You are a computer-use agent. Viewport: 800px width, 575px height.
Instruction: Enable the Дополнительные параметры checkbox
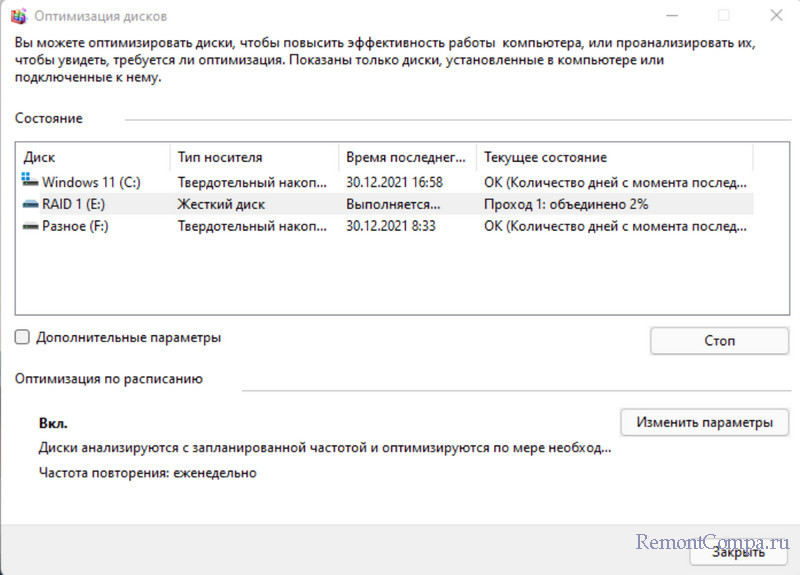[23, 338]
